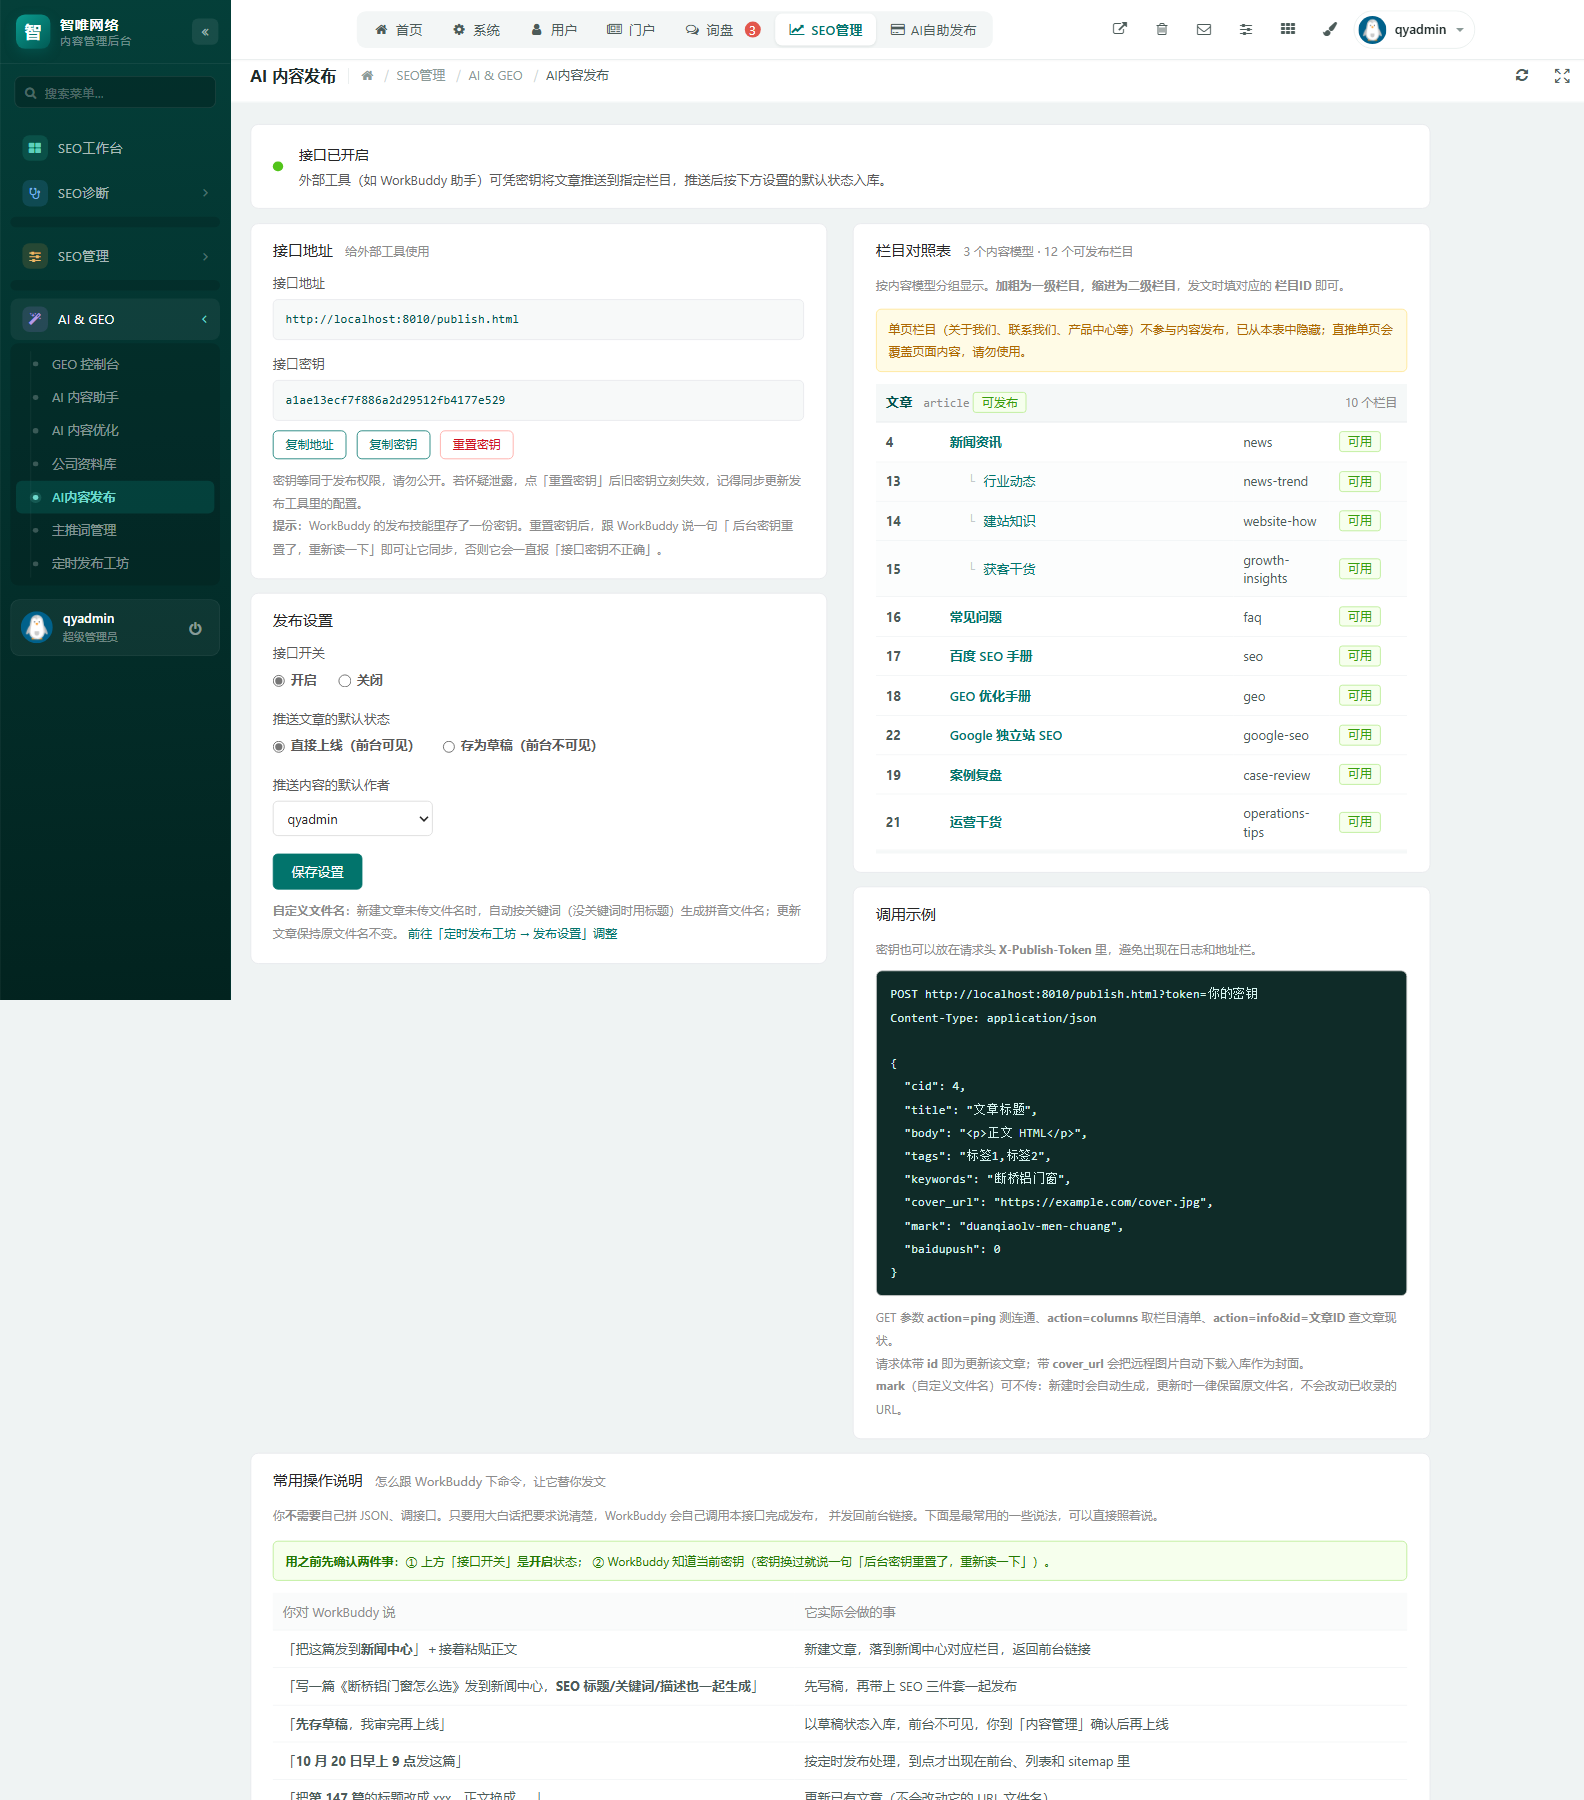Screen dimensions: 1584x1800
Task: Click the 保存设置 button
Action: [x=318, y=872]
